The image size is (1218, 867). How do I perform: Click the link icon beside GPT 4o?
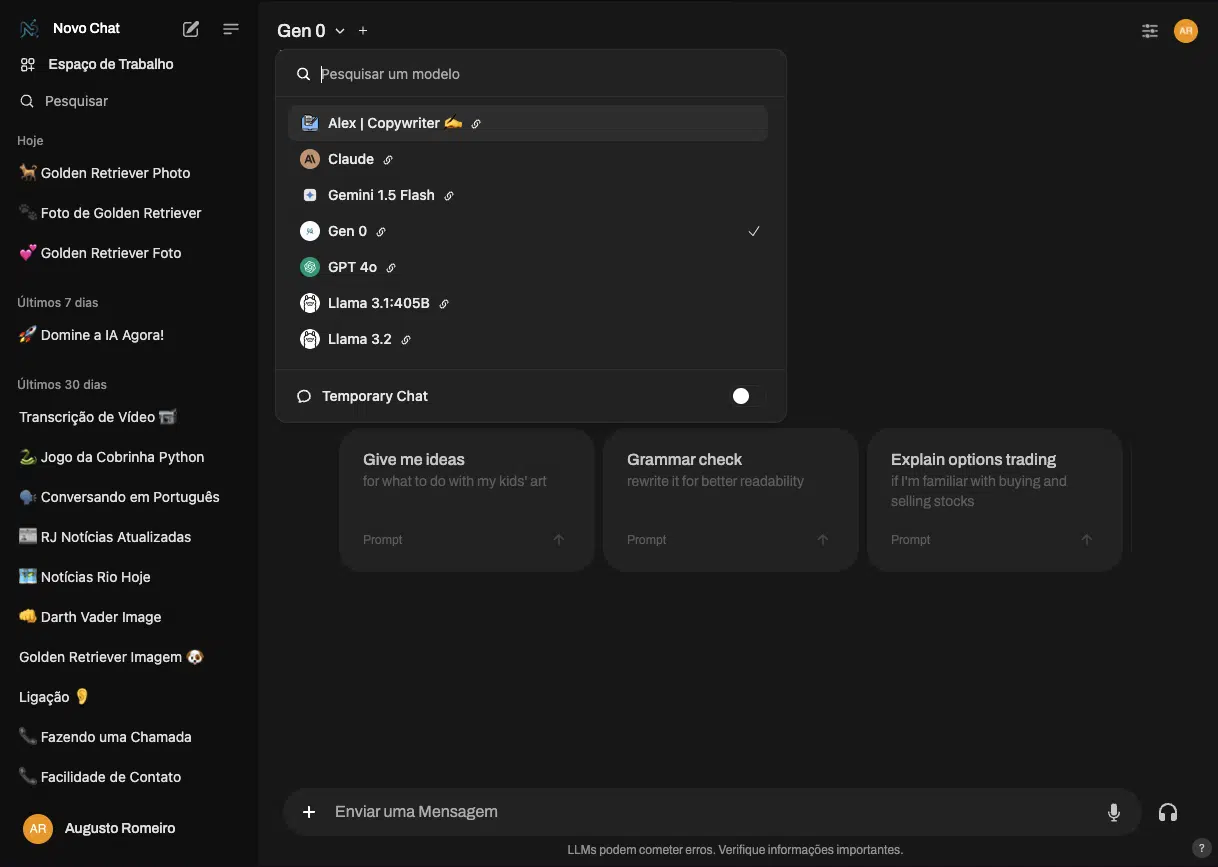391,268
